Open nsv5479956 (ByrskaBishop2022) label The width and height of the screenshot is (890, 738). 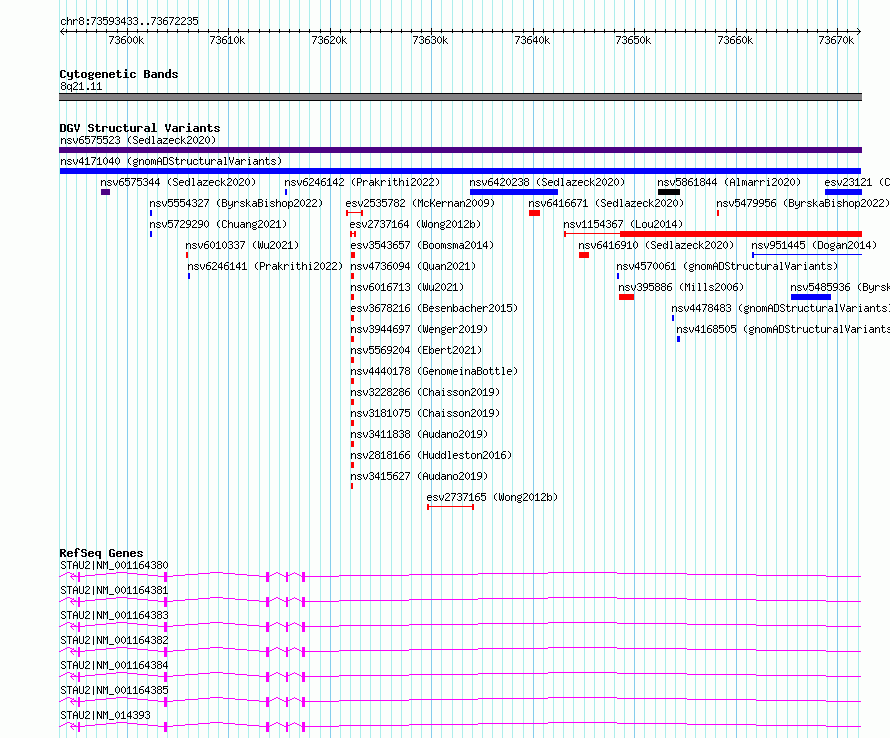point(803,203)
